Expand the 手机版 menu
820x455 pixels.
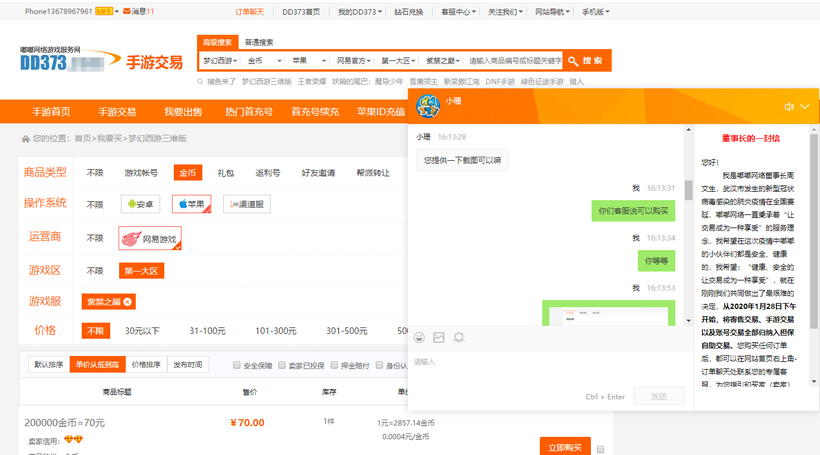596,12
